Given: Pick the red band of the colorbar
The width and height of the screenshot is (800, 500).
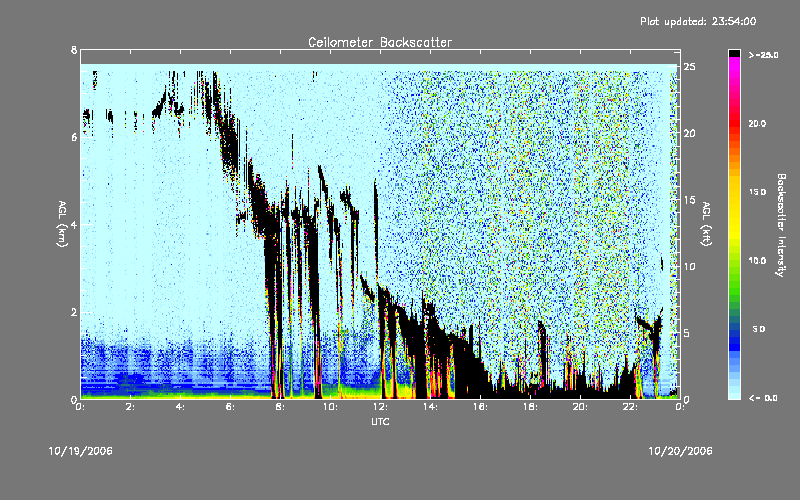Looking at the screenshot, I should pos(734,122).
